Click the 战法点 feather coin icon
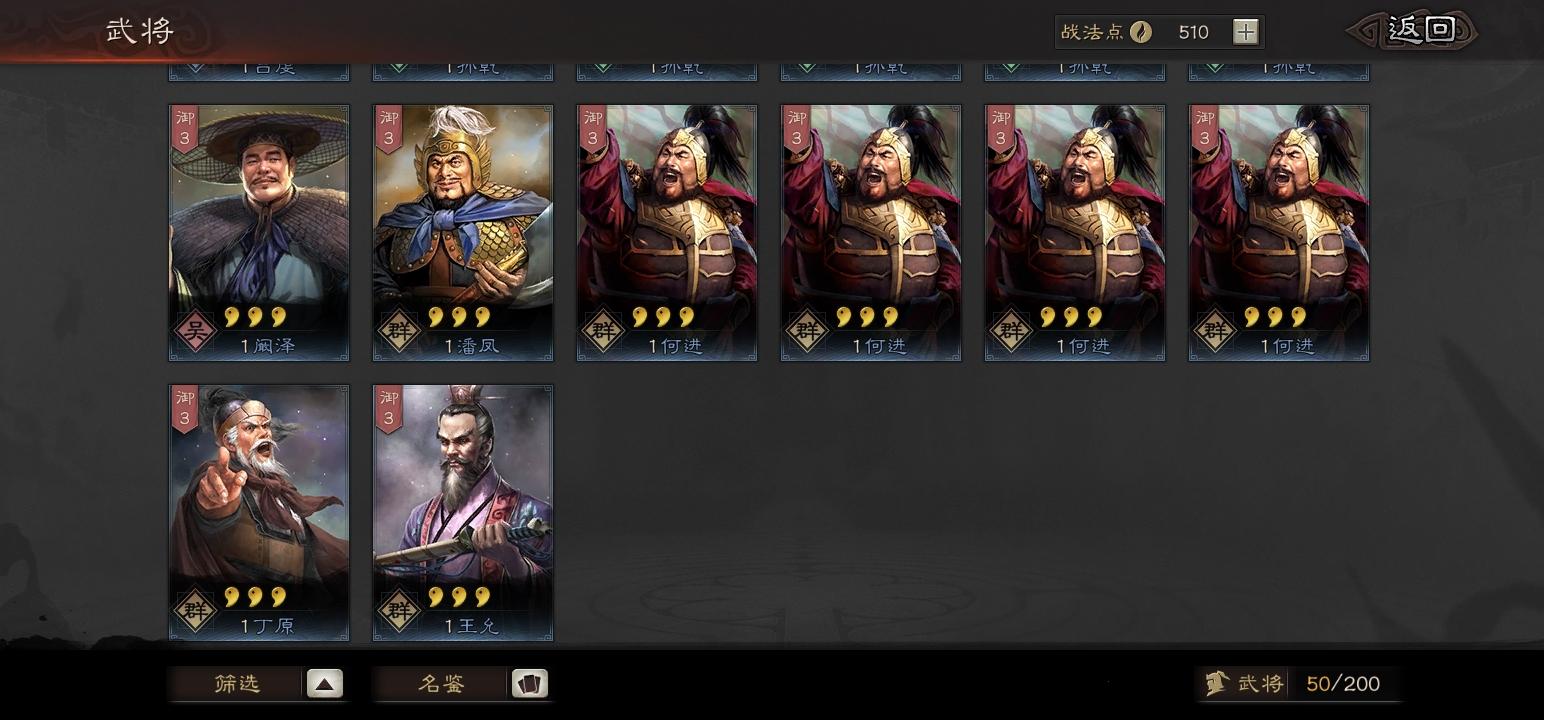Image resolution: width=1544 pixels, height=720 pixels. (x=1141, y=32)
